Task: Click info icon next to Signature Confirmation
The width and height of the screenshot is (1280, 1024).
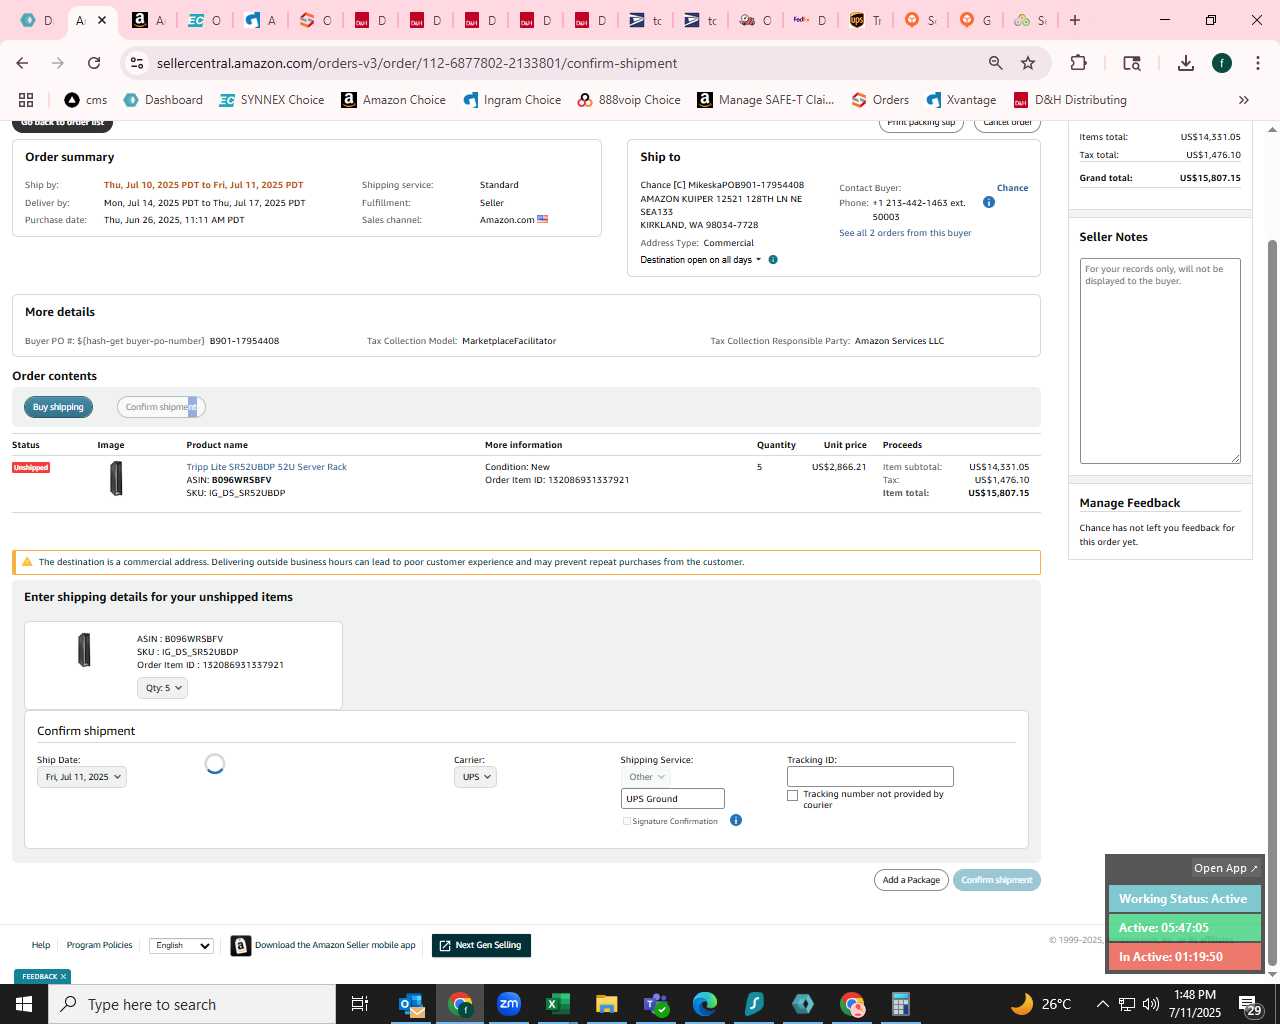Action: click(x=736, y=820)
